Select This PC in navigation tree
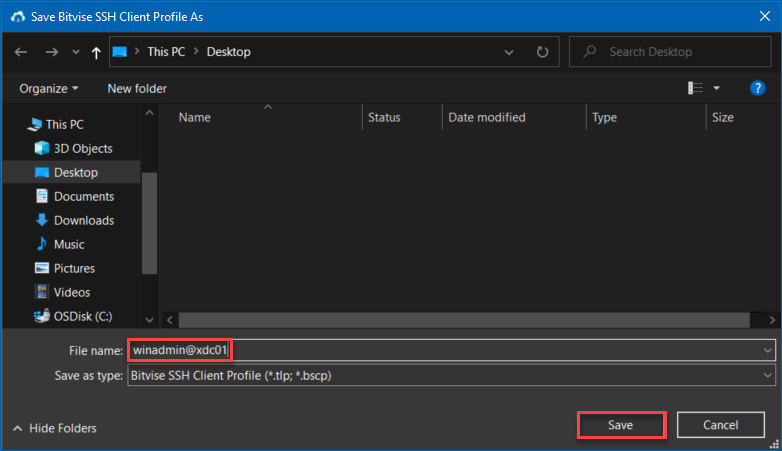Viewport: 782px width, 451px height. pos(64,124)
